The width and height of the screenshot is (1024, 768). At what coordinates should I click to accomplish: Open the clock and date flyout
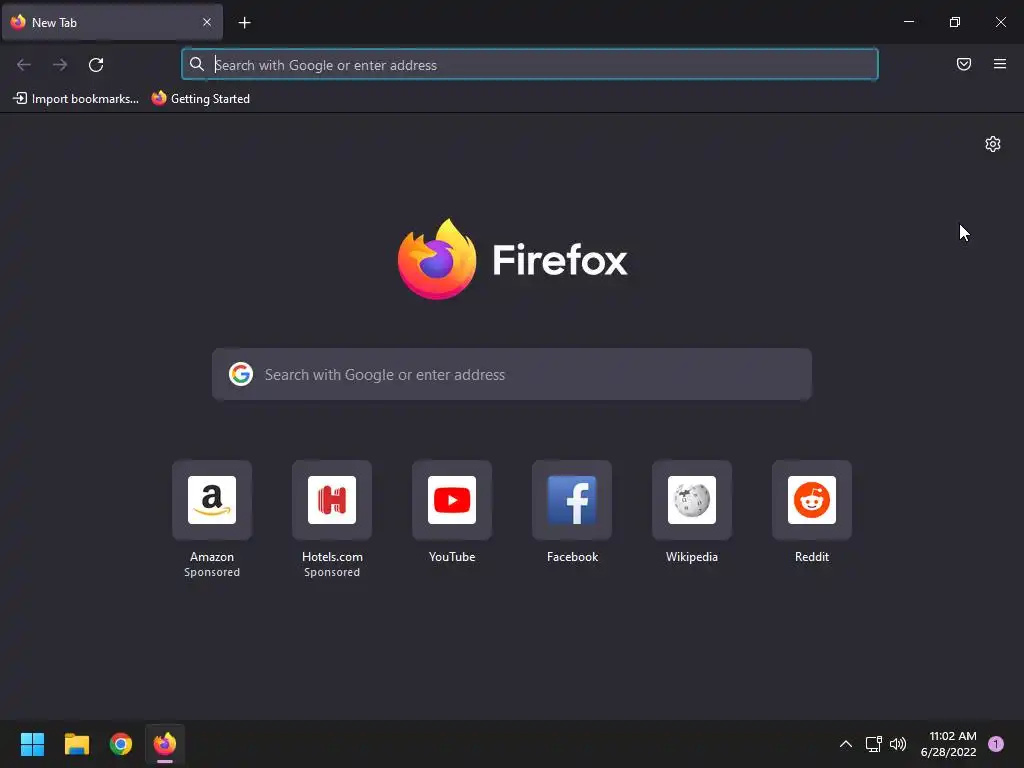click(948, 744)
